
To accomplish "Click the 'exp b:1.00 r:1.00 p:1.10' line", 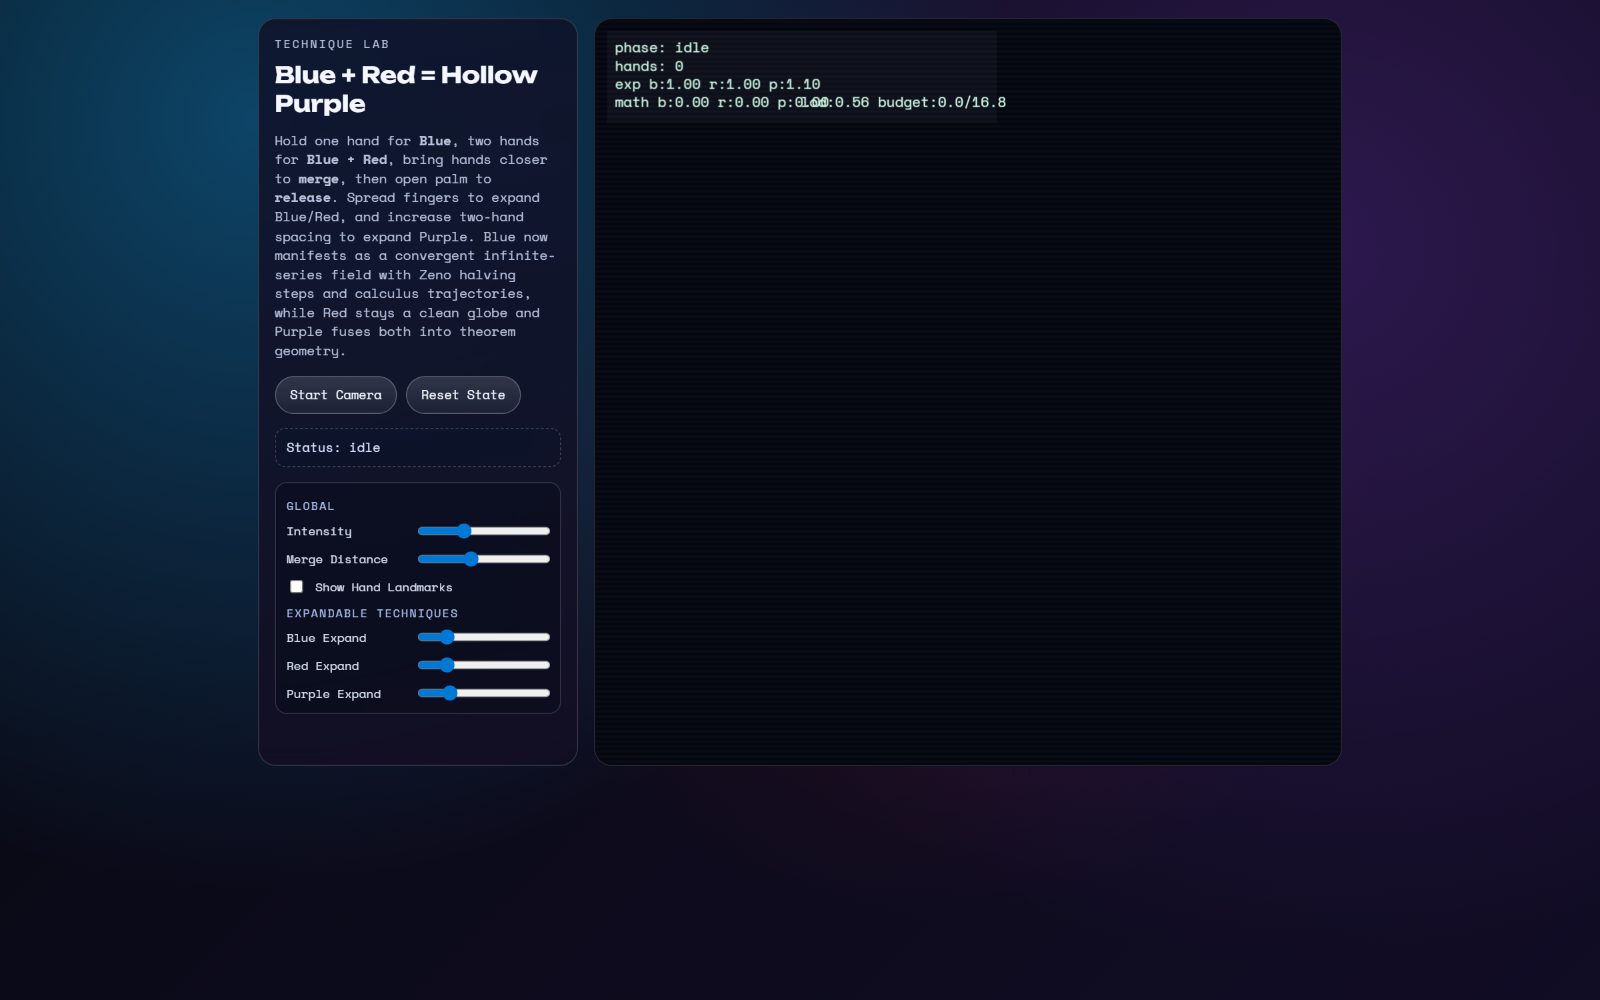I will tap(717, 84).
